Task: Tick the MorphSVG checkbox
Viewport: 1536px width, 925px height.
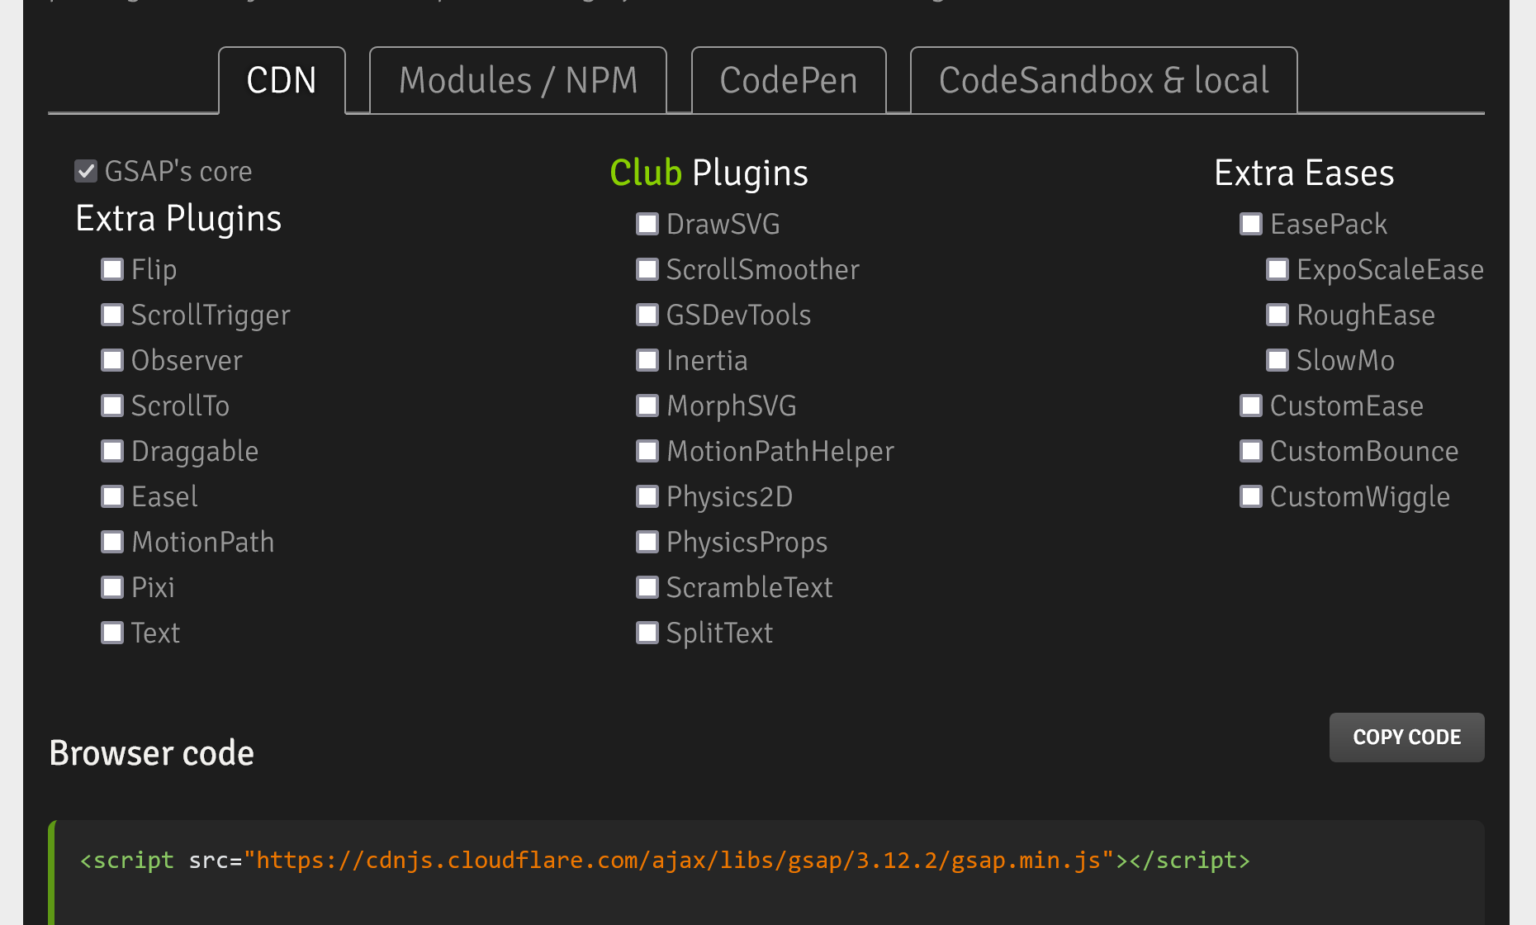Action: tap(647, 406)
